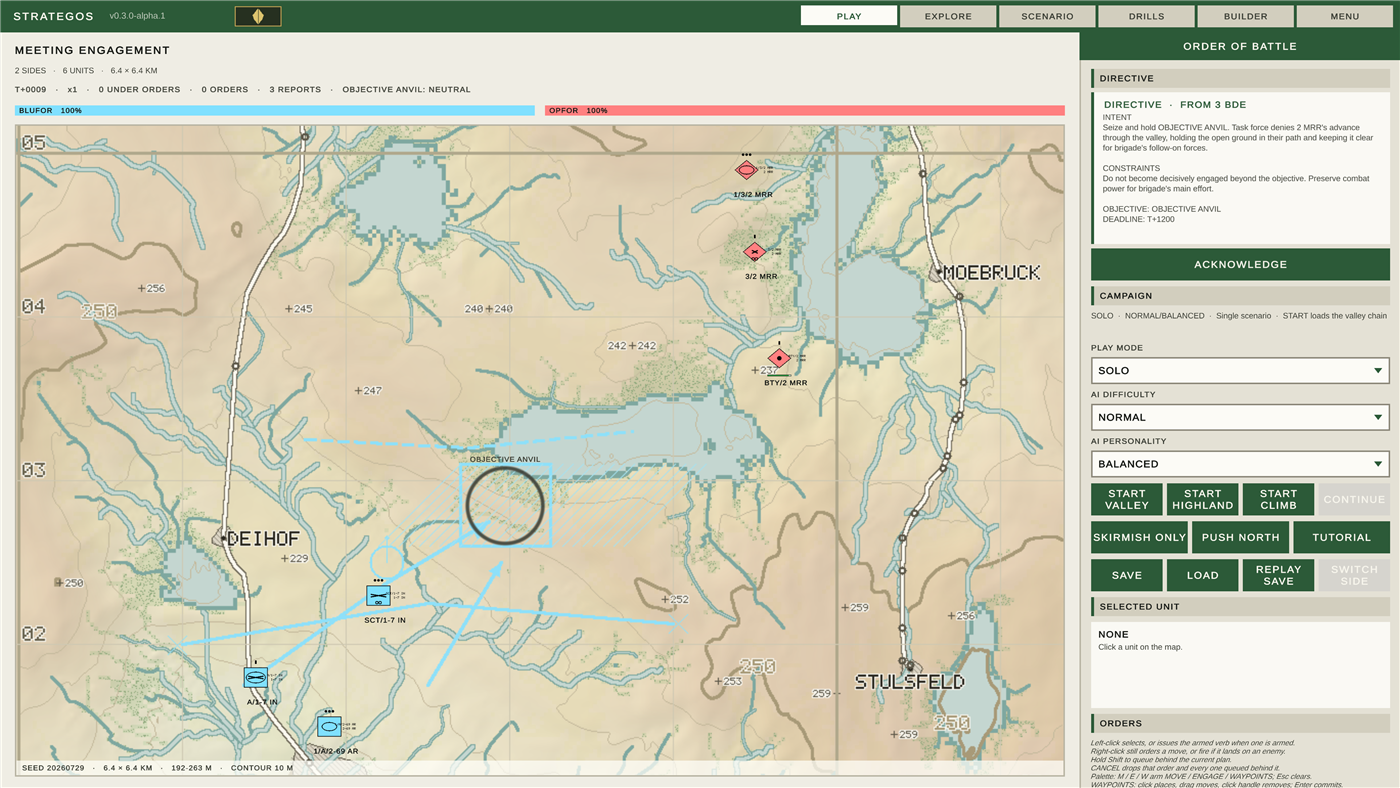
Task: Click the Acknowledge button
Action: (x=1240, y=264)
